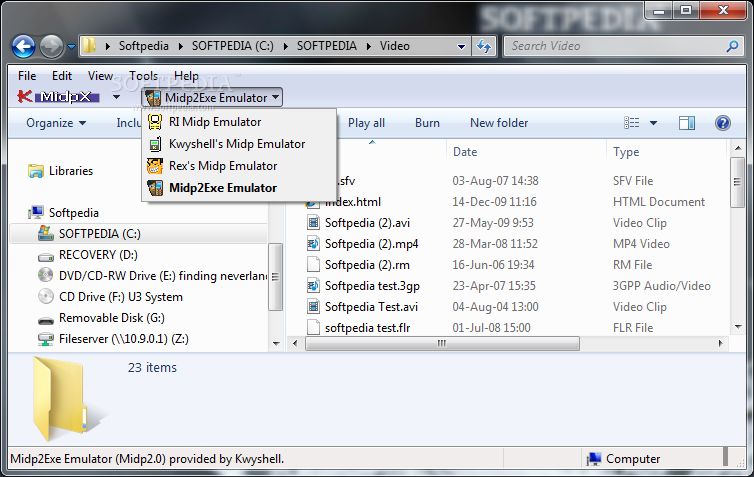Open the Help menu
The image size is (754, 477).
(186, 76)
